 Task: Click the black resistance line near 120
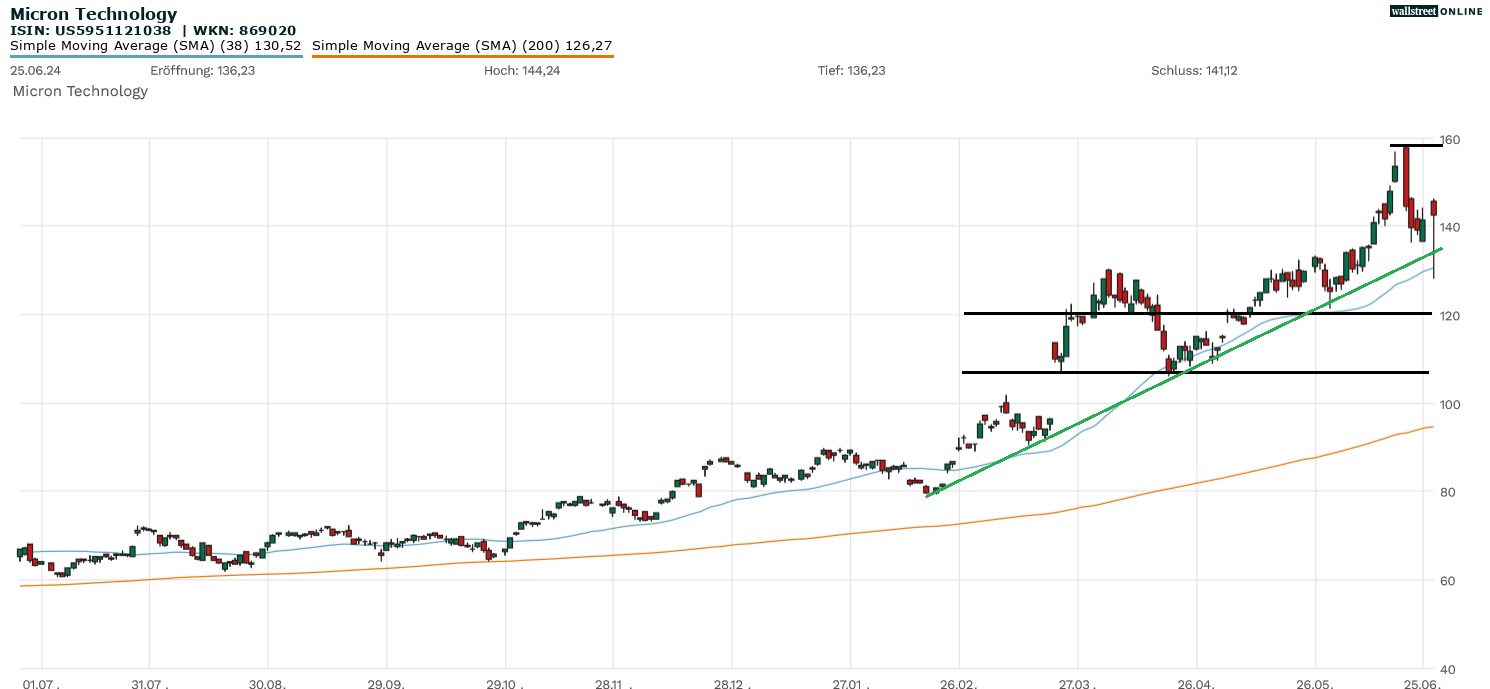pos(1197,313)
